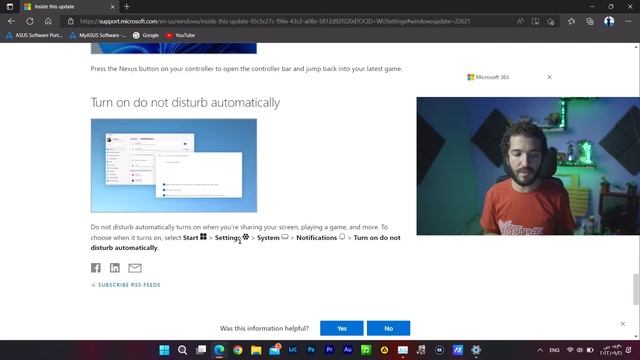Open File Explorer from taskbar
This screenshot has height=360, width=640.
pyautogui.click(x=256, y=350)
